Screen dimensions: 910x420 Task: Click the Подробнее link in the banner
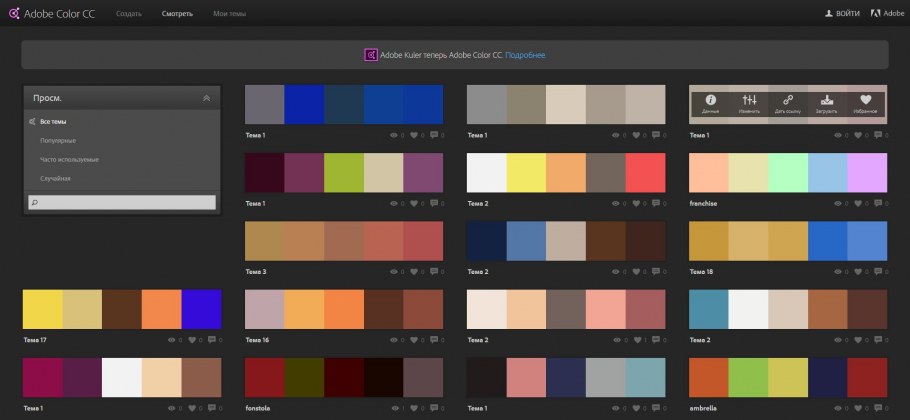pos(526,55)
